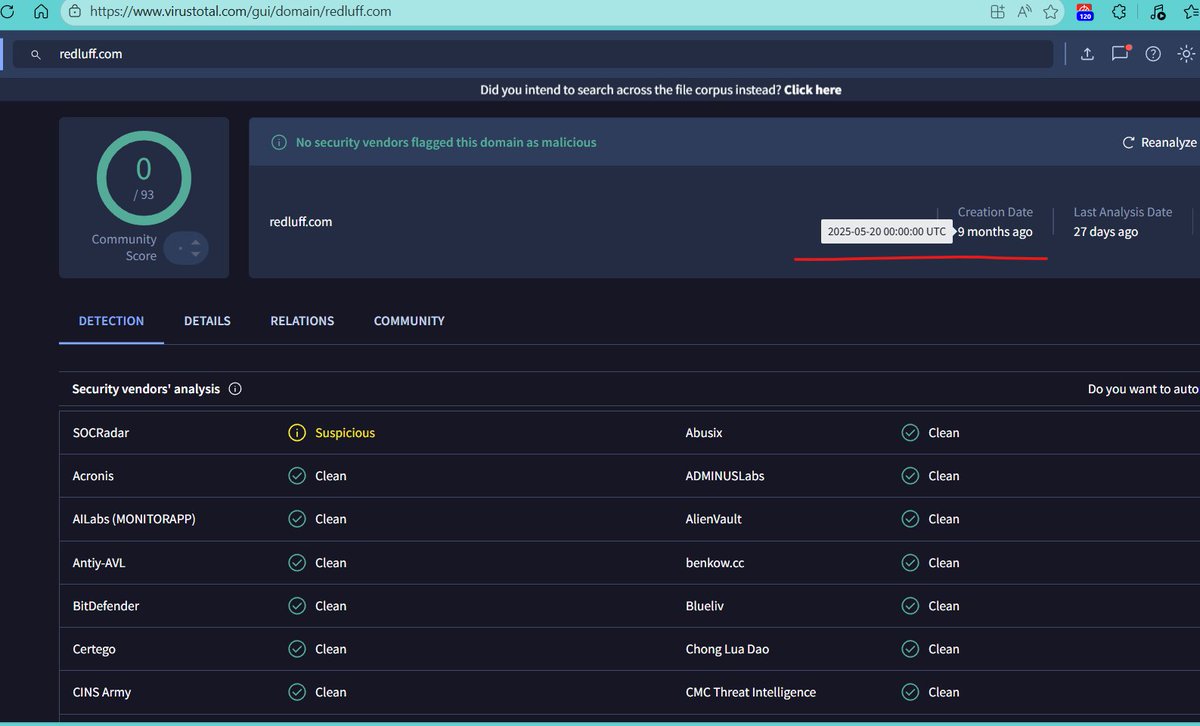Click Last Analysis Date '27 days ago'
The height and width of the screenshot is (726, 1200).
coord(1106,232)
